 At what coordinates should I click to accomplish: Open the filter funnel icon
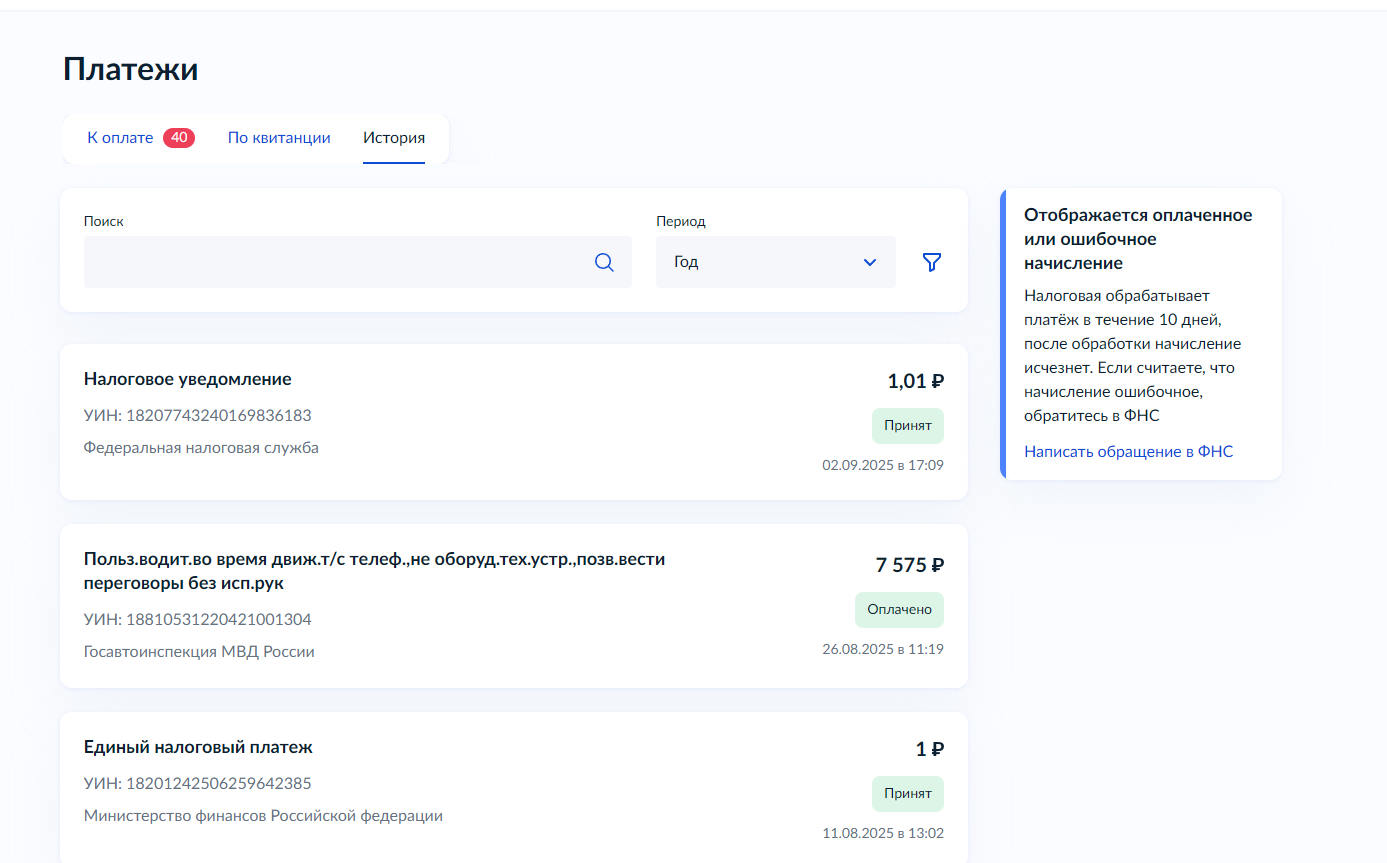tap(932, 262)
